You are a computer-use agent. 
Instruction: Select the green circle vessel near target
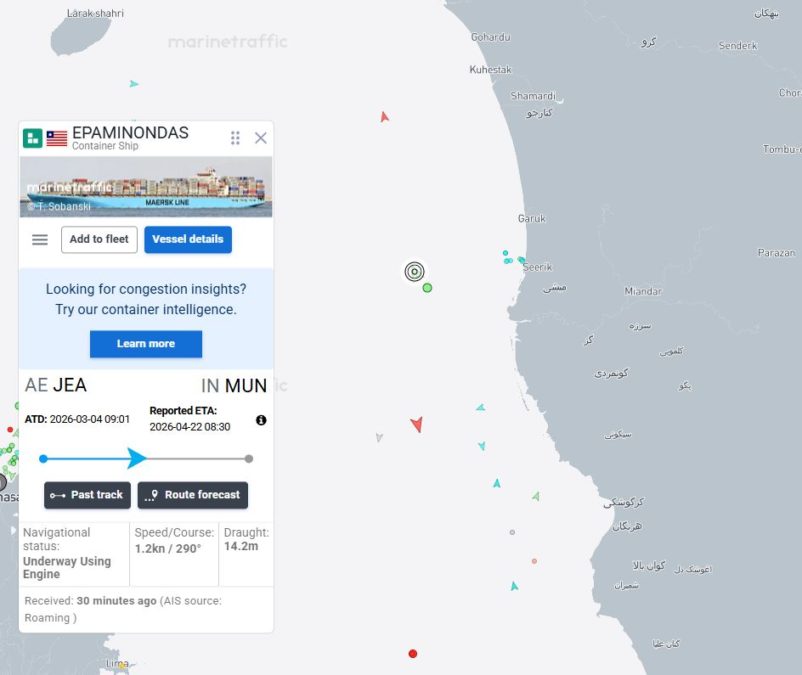427,288
